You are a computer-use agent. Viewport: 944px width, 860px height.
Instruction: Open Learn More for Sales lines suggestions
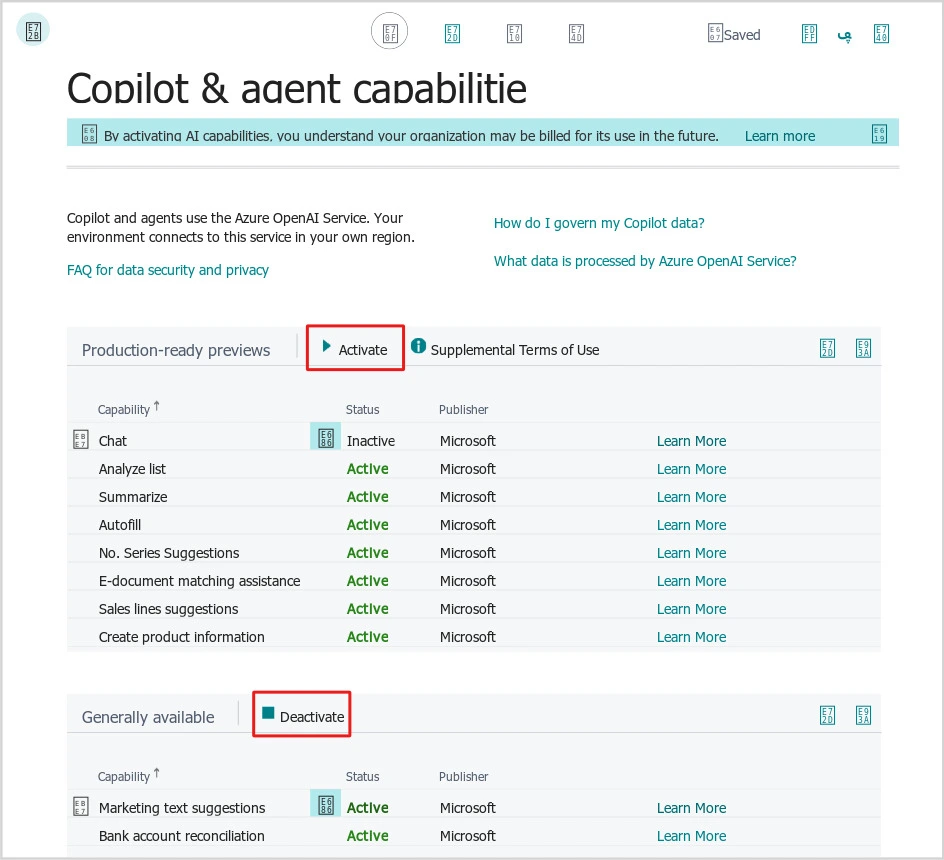click(x=691, y=609)
